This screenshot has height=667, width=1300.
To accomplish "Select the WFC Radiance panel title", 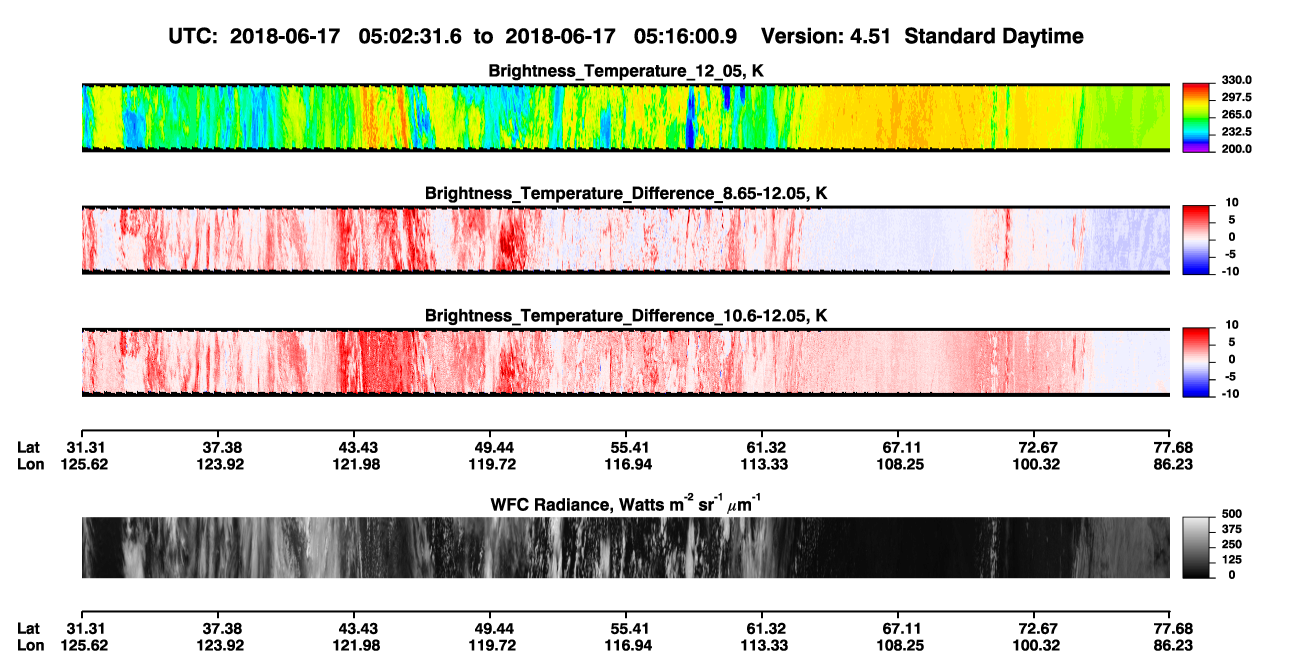I will (626, 504).
